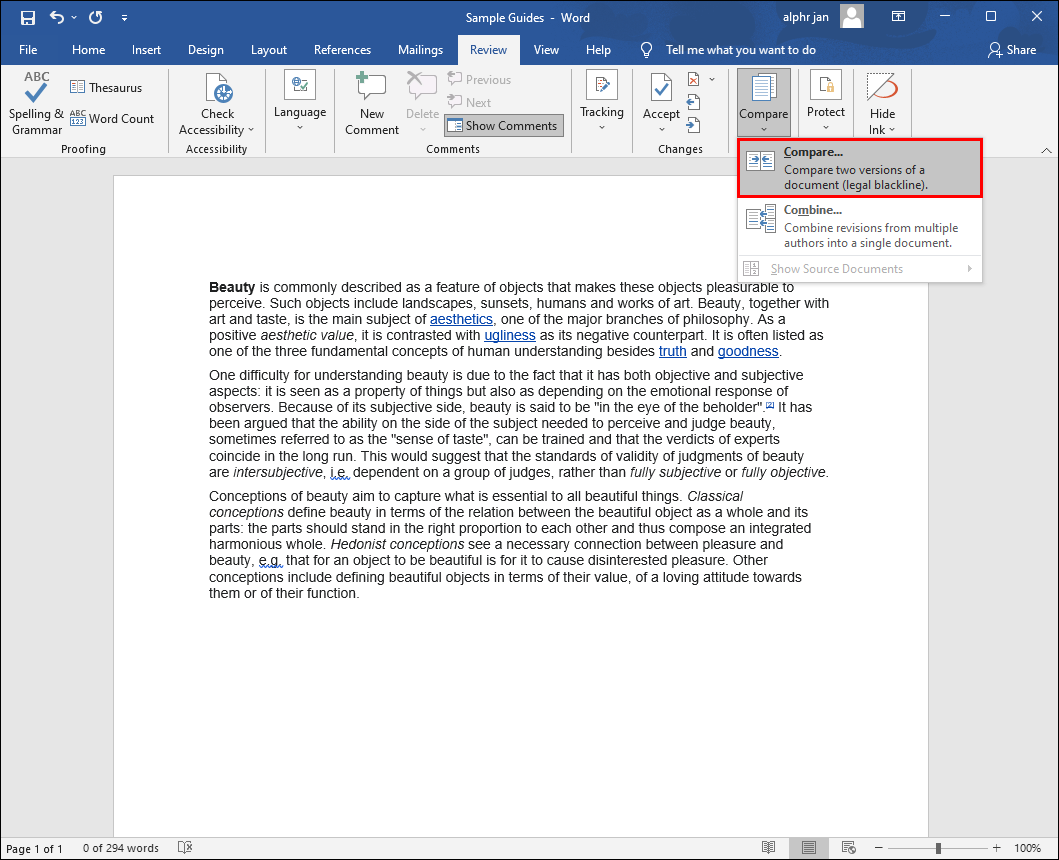Click the Tell me what you want search field
The image size is (1059, 860).
(740, 50)
